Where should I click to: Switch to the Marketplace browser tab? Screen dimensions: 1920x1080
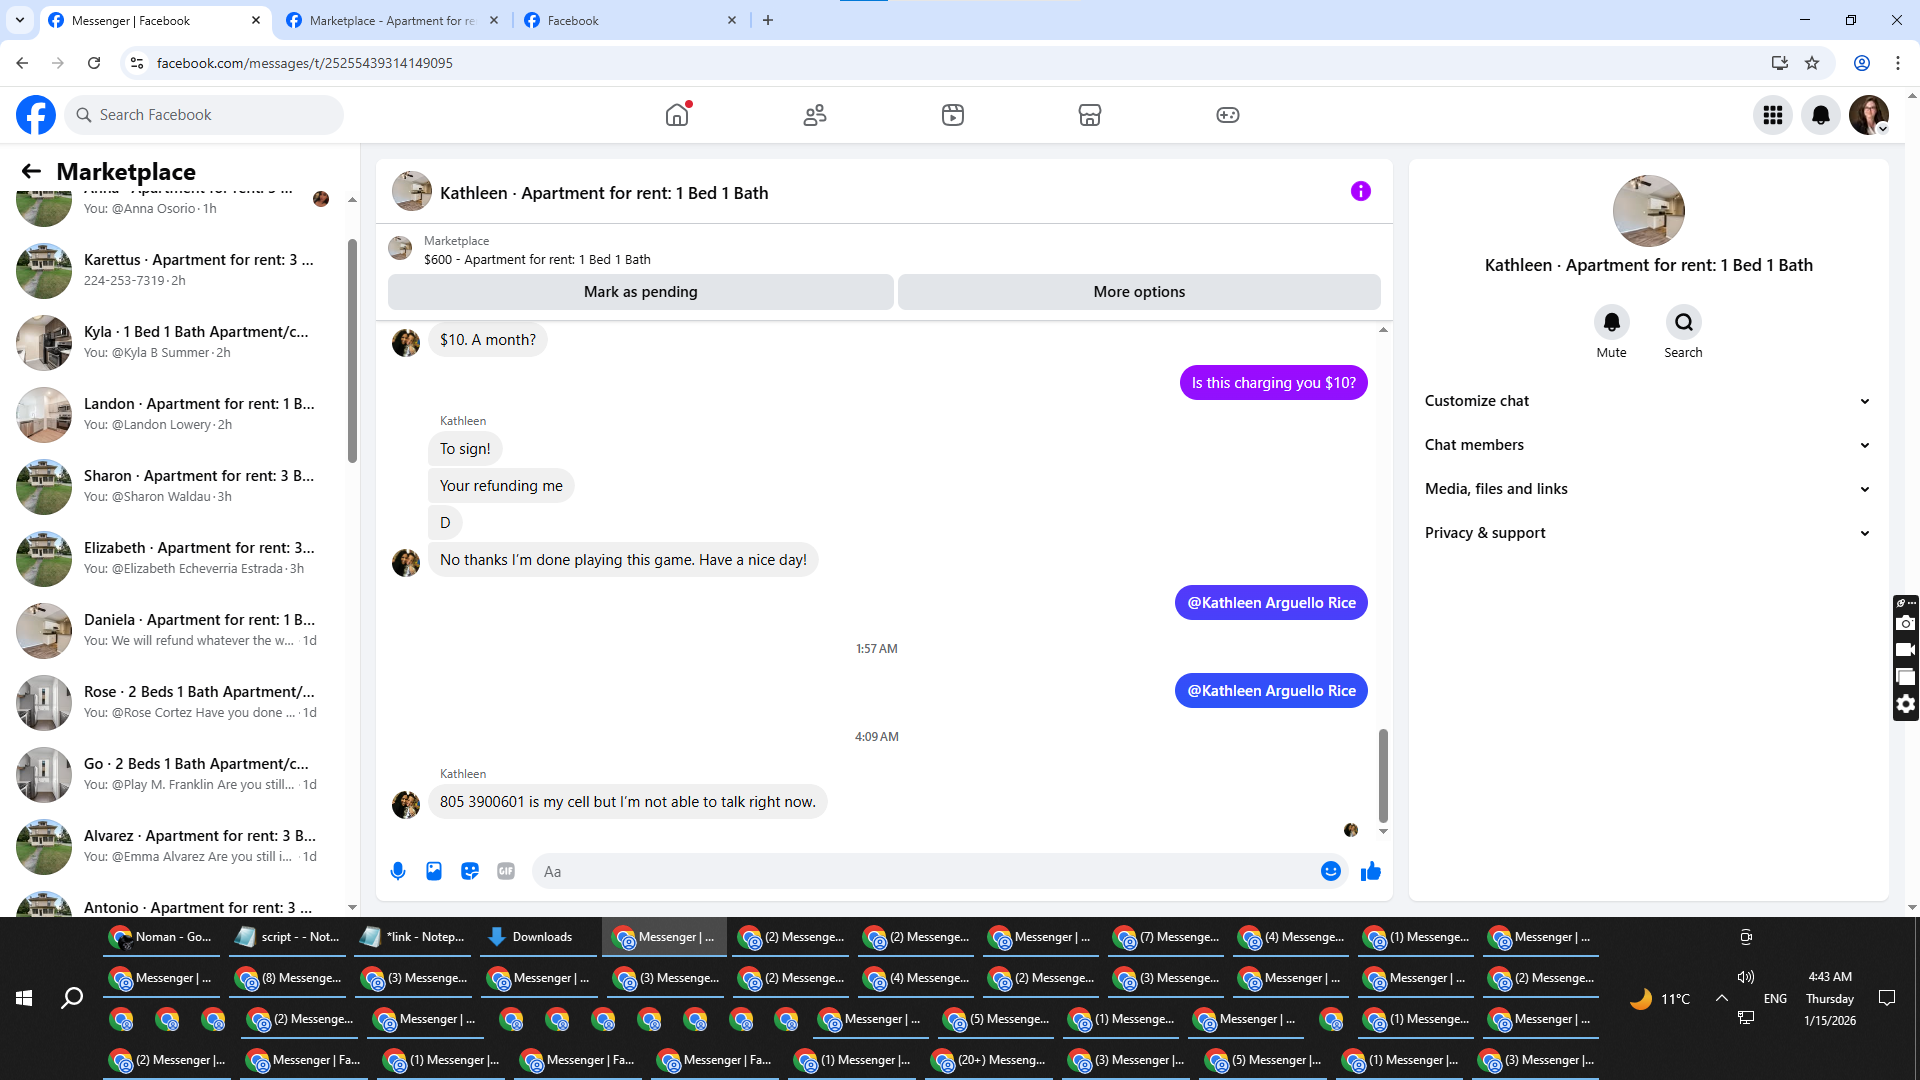392,20
